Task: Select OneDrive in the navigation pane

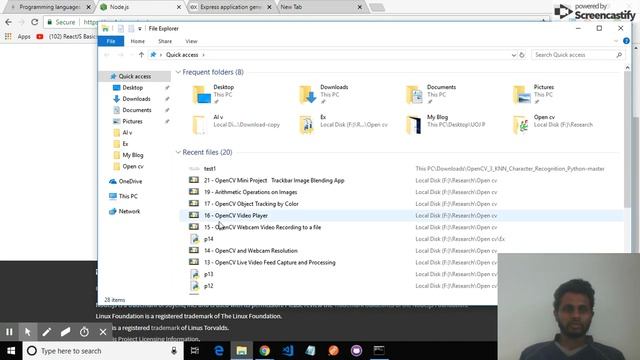Action: click(130, 181)
